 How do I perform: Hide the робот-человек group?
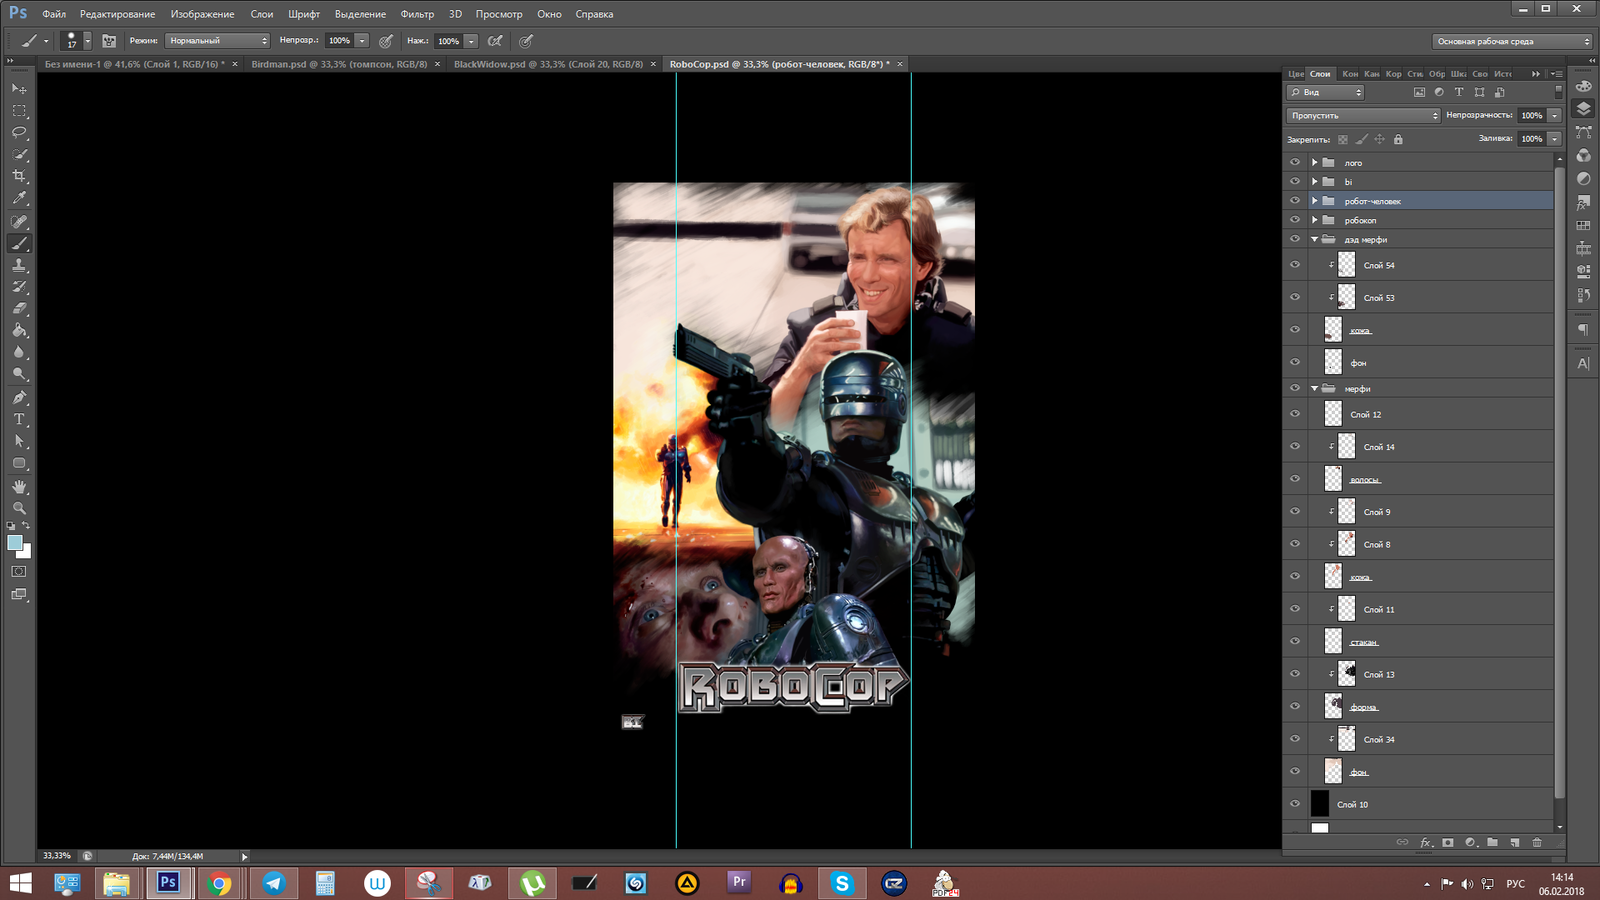(x=1295, y=201)
